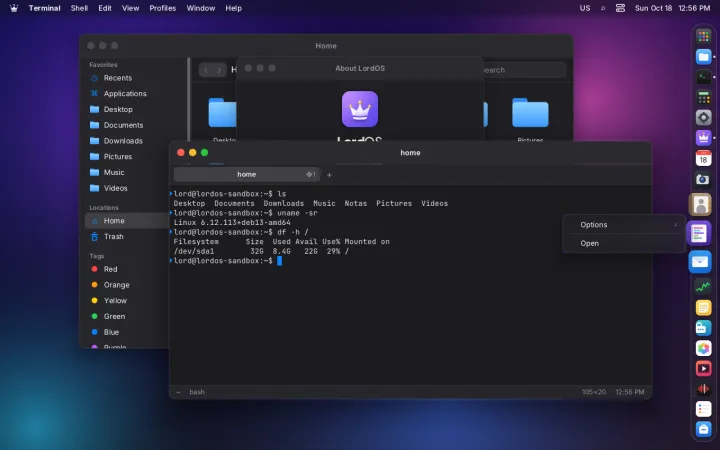Open the Calendar icon showing 18

pyautogui.click(x=703, y=158)
